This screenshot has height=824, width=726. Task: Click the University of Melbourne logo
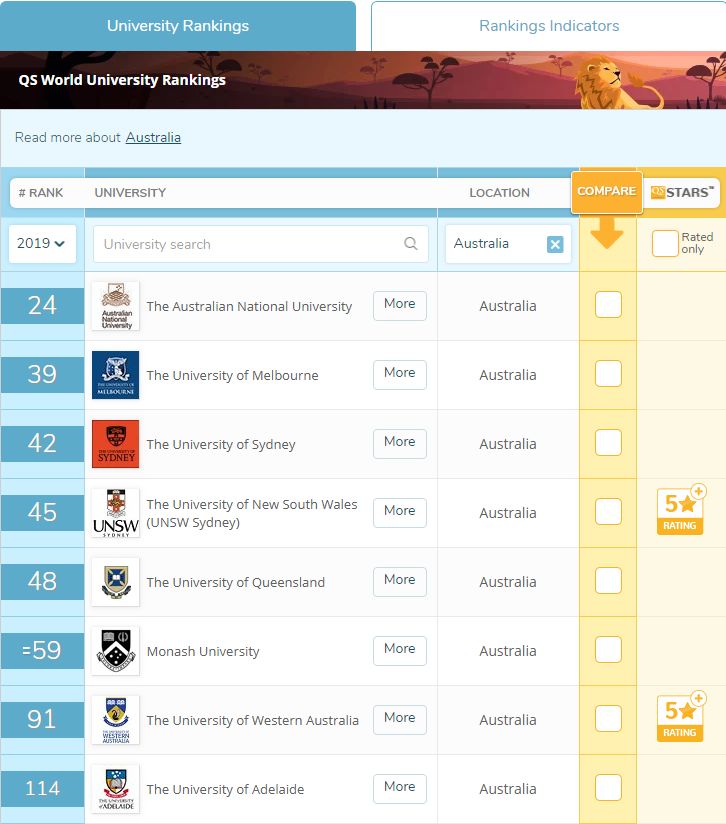coord(116,375)
